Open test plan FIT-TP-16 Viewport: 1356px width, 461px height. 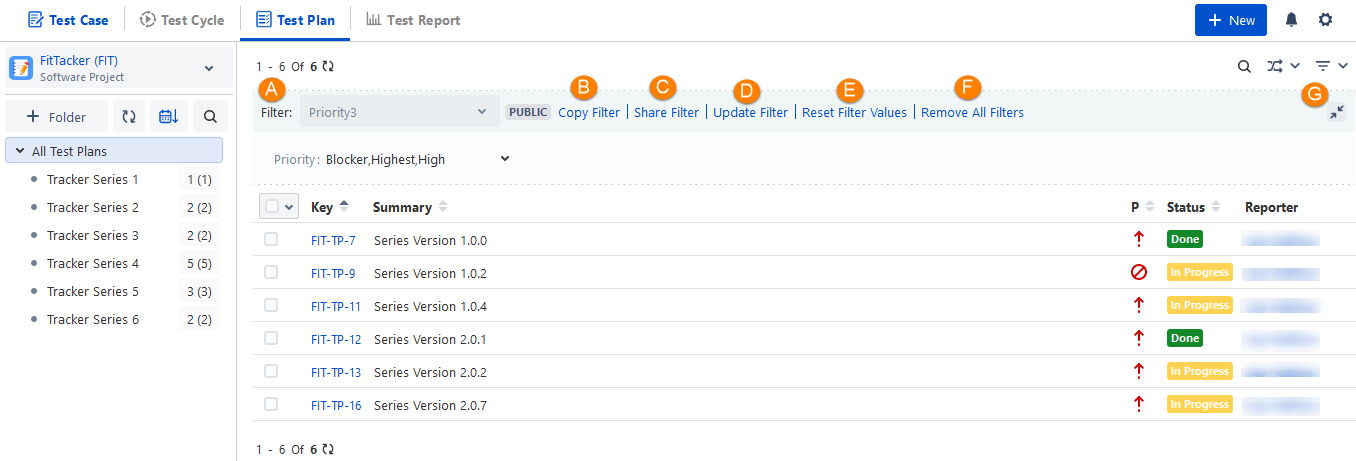coord(336,405)
